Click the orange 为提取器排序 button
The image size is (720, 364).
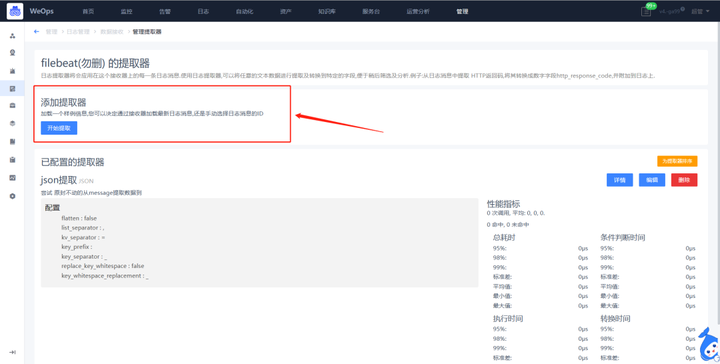tap(677, 161)
